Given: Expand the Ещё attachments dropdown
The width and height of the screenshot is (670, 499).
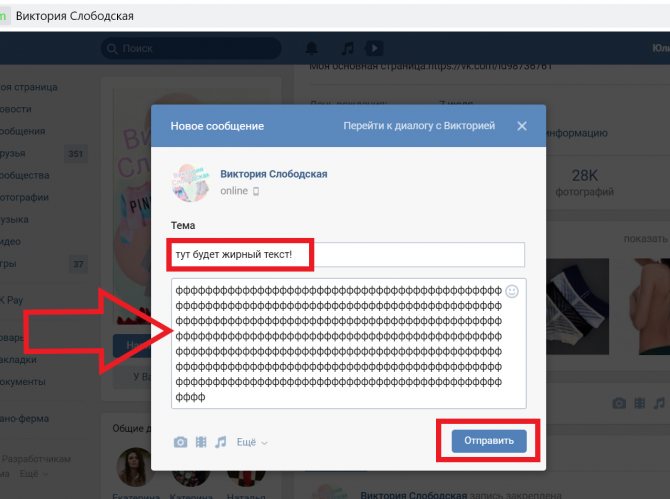Looking at the screenshot, I should (252, 442).
